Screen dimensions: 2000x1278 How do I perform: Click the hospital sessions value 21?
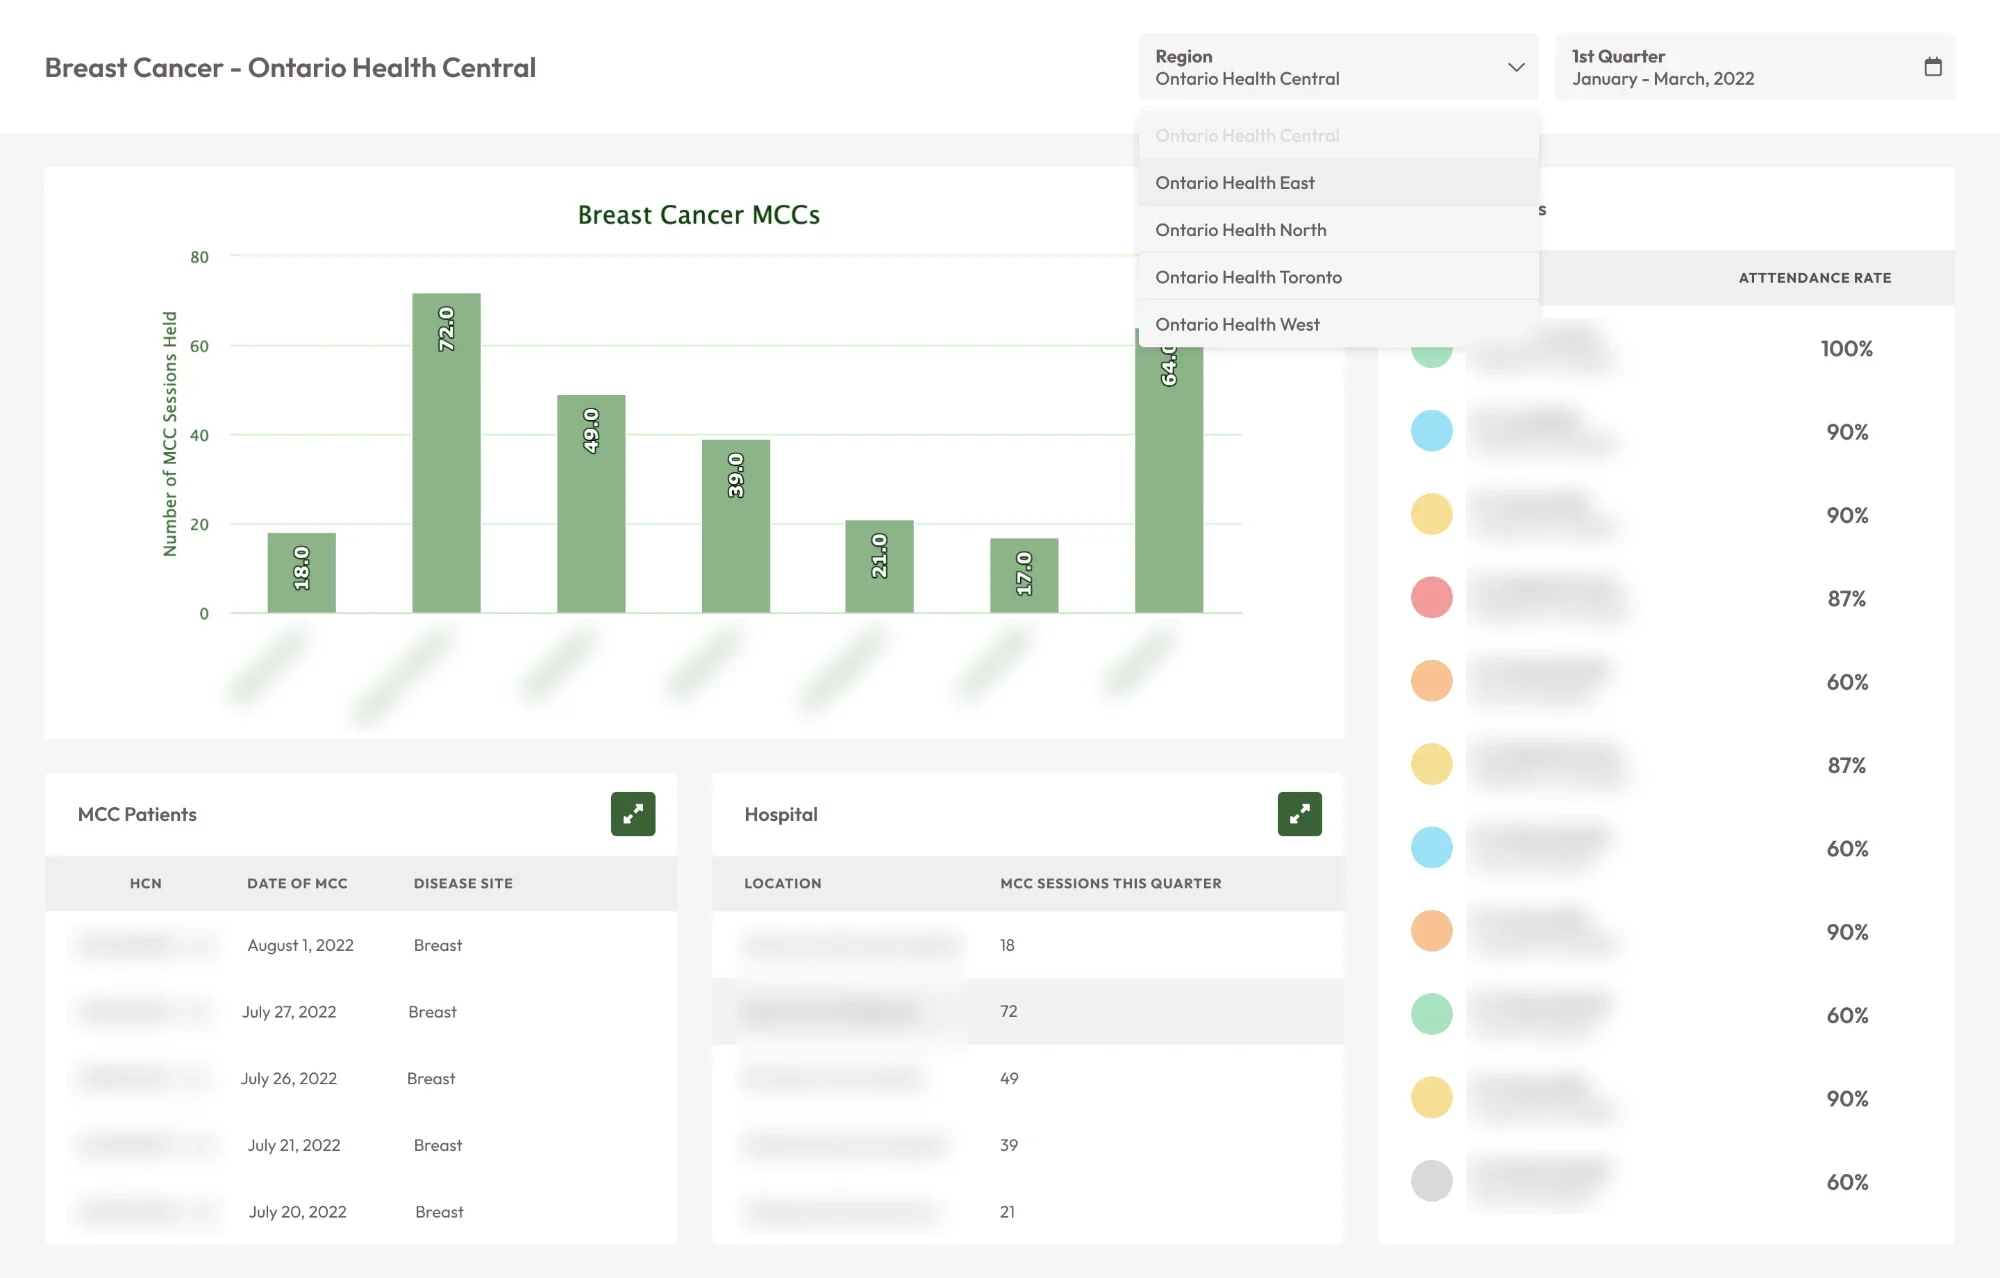(x=1007, y=1212)
